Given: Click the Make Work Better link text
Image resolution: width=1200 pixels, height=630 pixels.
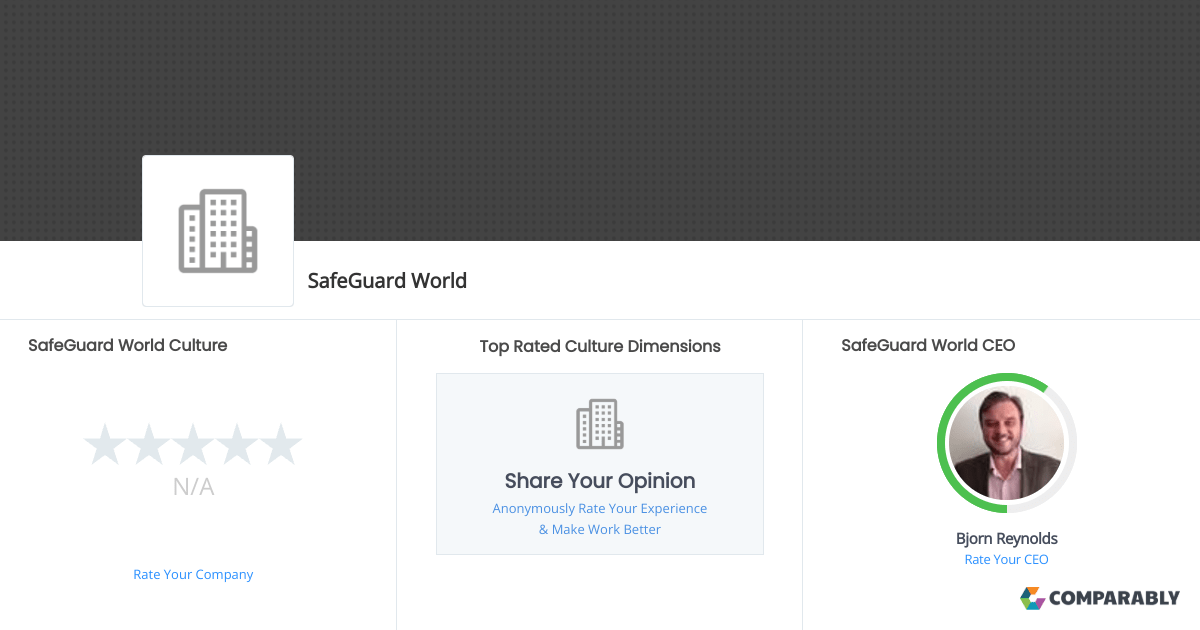Looking at the screenshot, I should 599,529.
